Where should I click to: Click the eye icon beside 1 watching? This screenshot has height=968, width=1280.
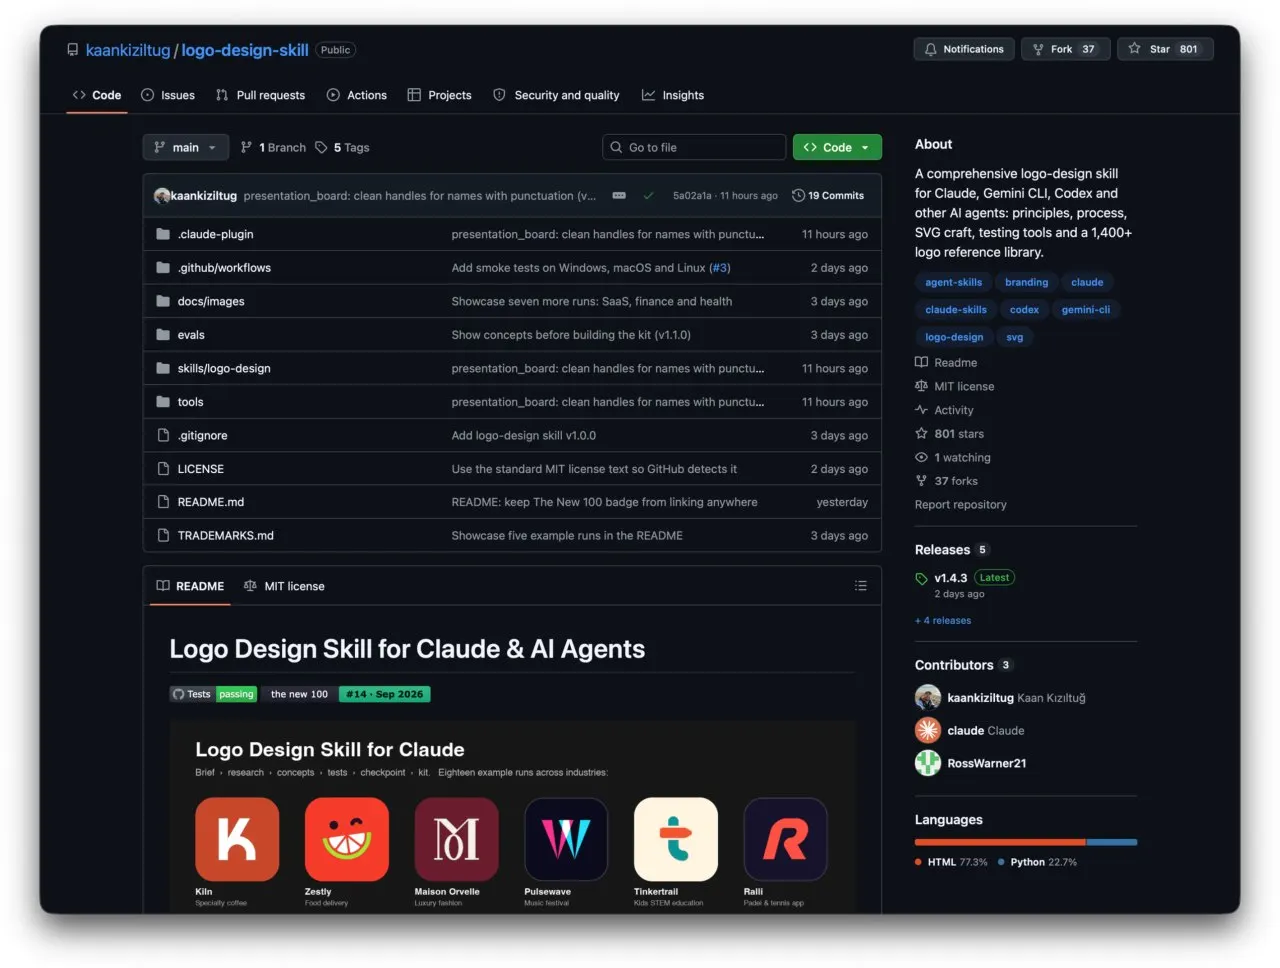[921, 457]
